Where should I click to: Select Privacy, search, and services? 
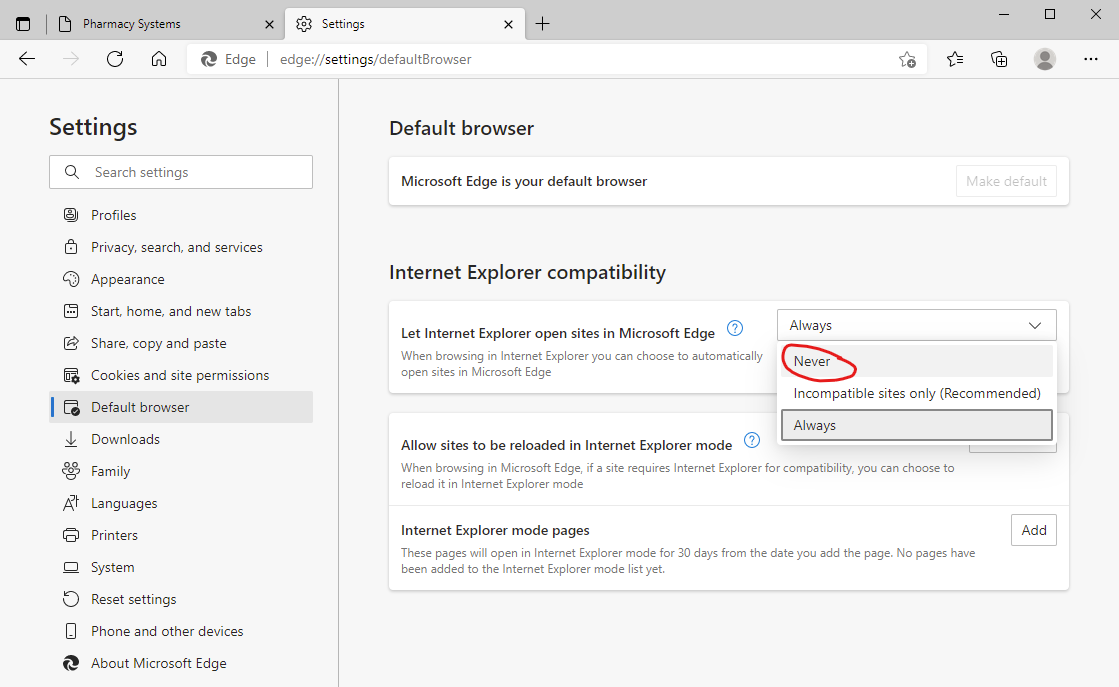tap(176, 246)
